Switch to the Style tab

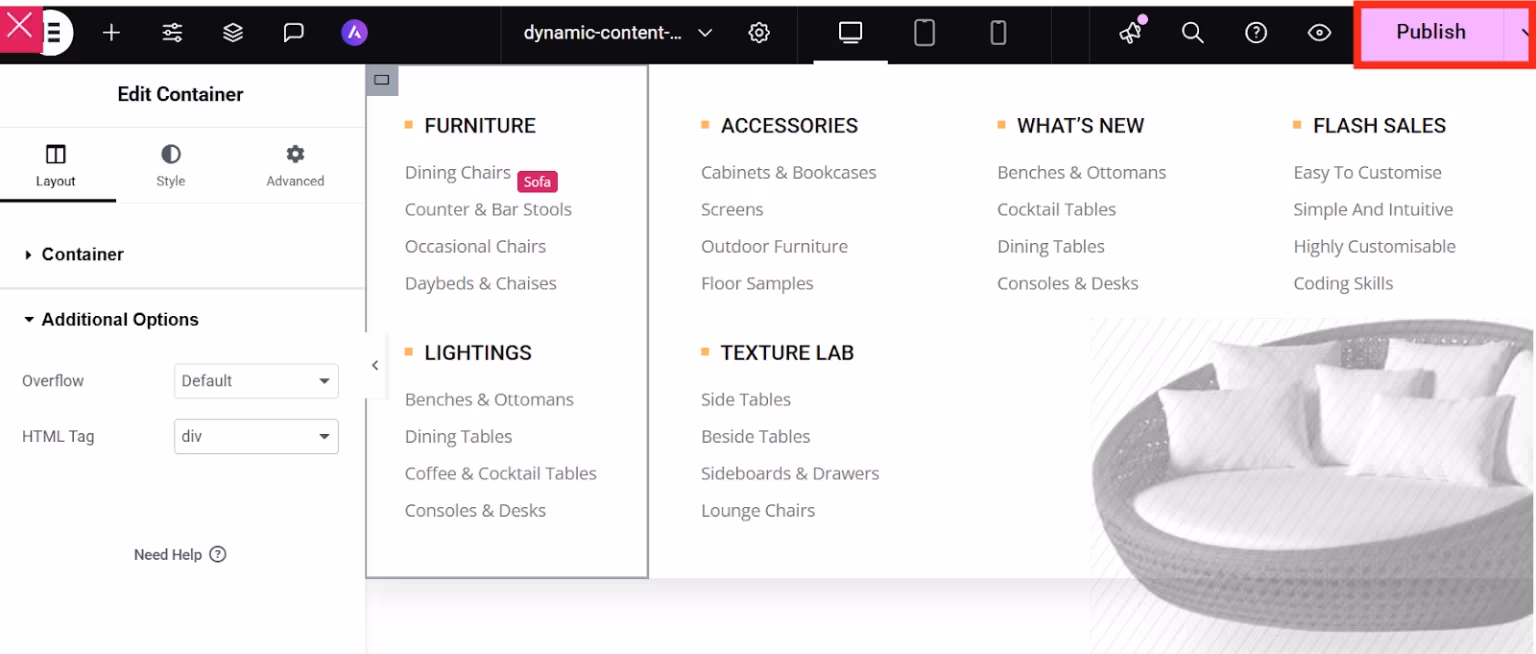[x=170, y=165]
